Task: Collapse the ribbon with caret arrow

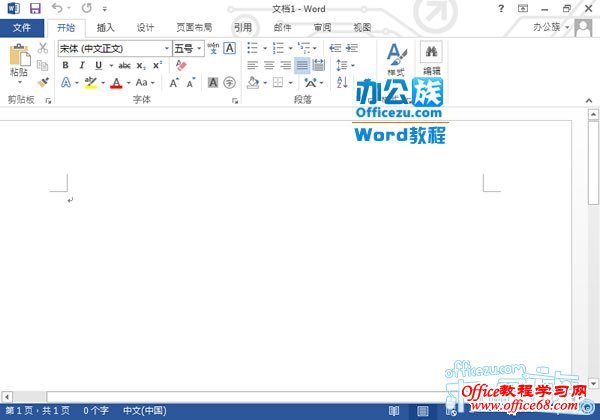Action: pos(589,101)
